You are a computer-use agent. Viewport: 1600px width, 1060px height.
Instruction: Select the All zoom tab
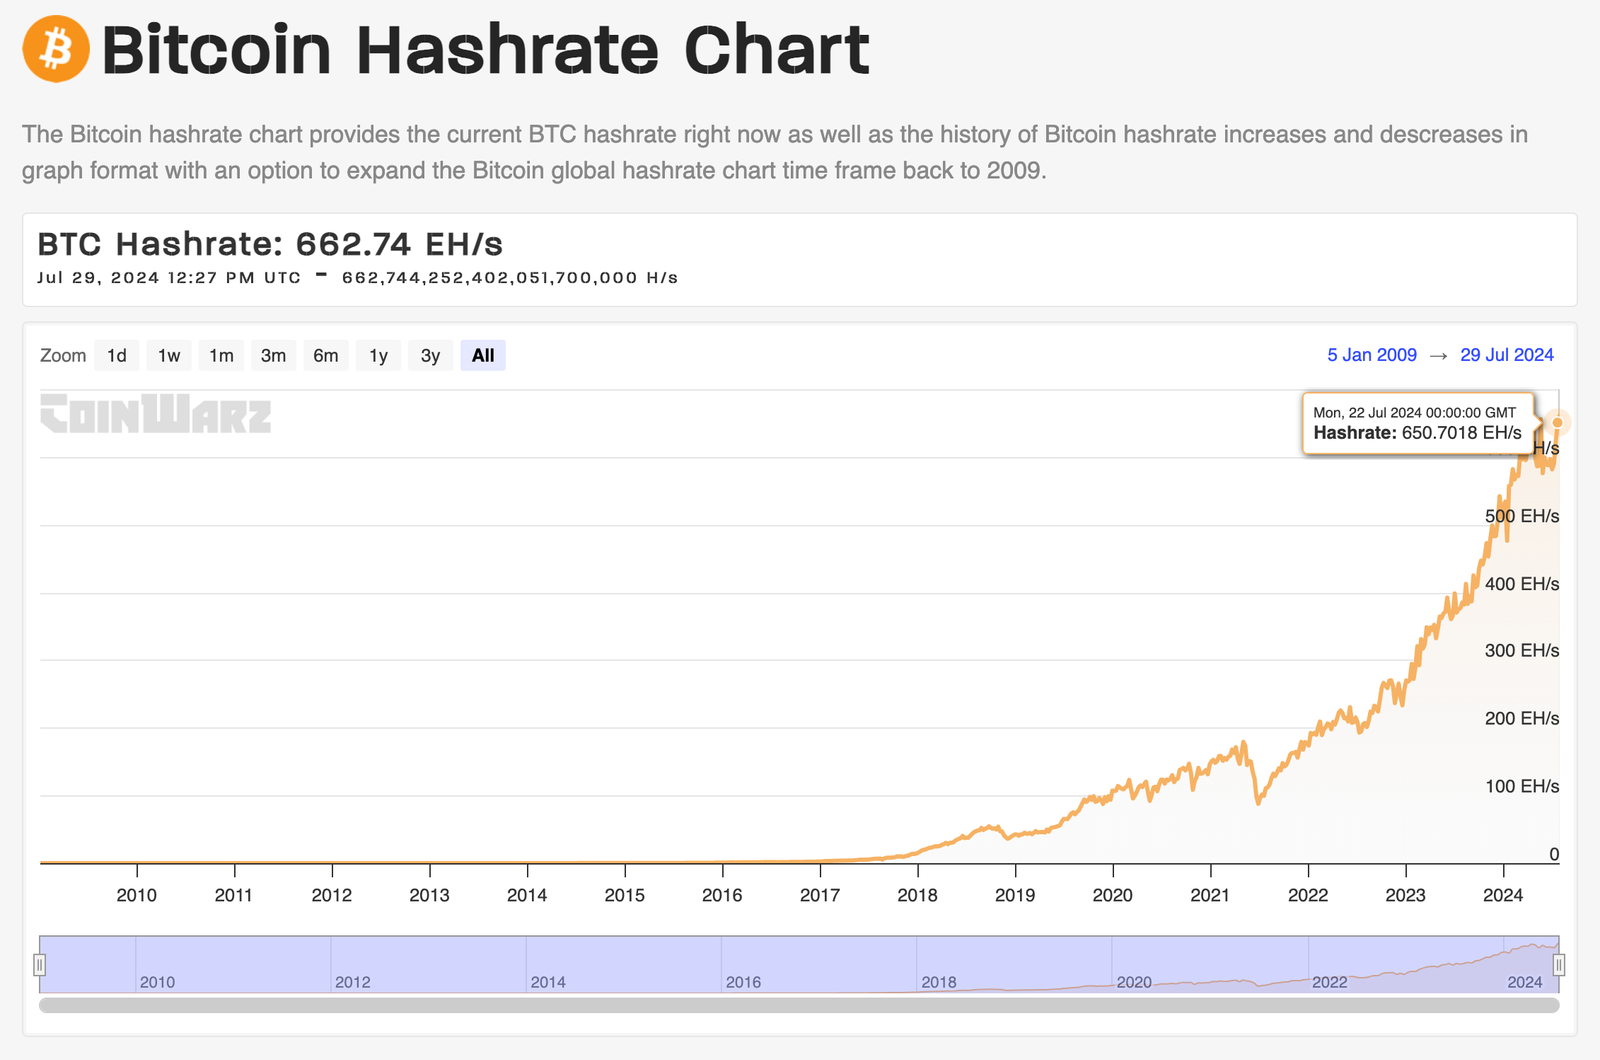[x=482, y=355]
